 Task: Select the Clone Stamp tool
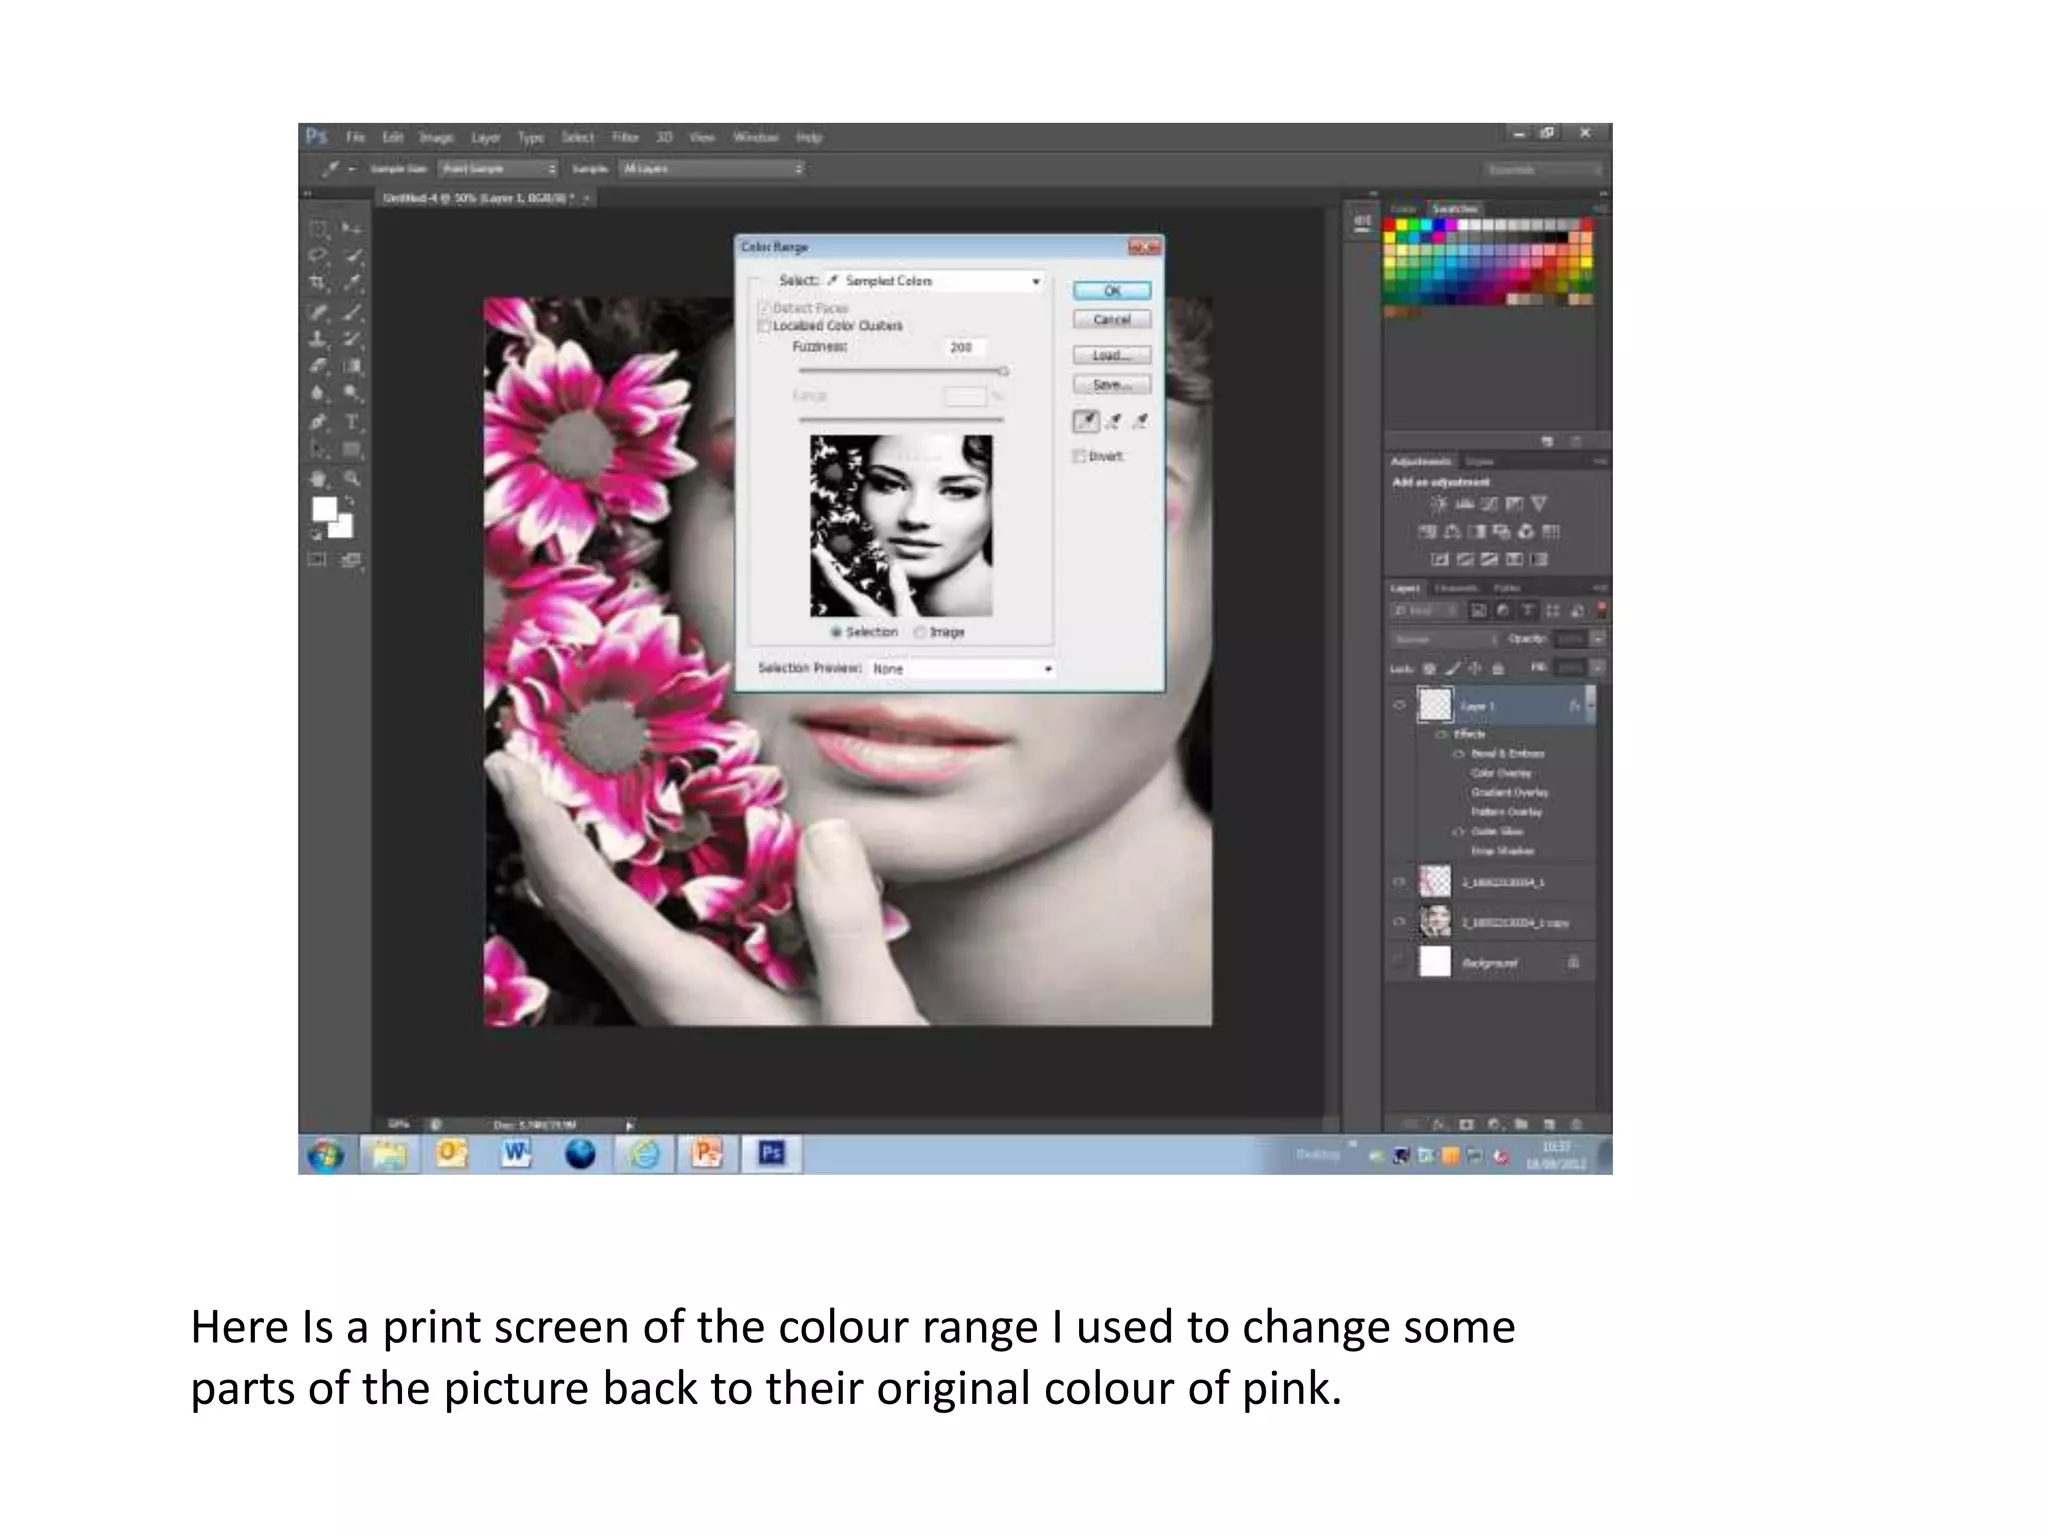click(x=319, y=339)
